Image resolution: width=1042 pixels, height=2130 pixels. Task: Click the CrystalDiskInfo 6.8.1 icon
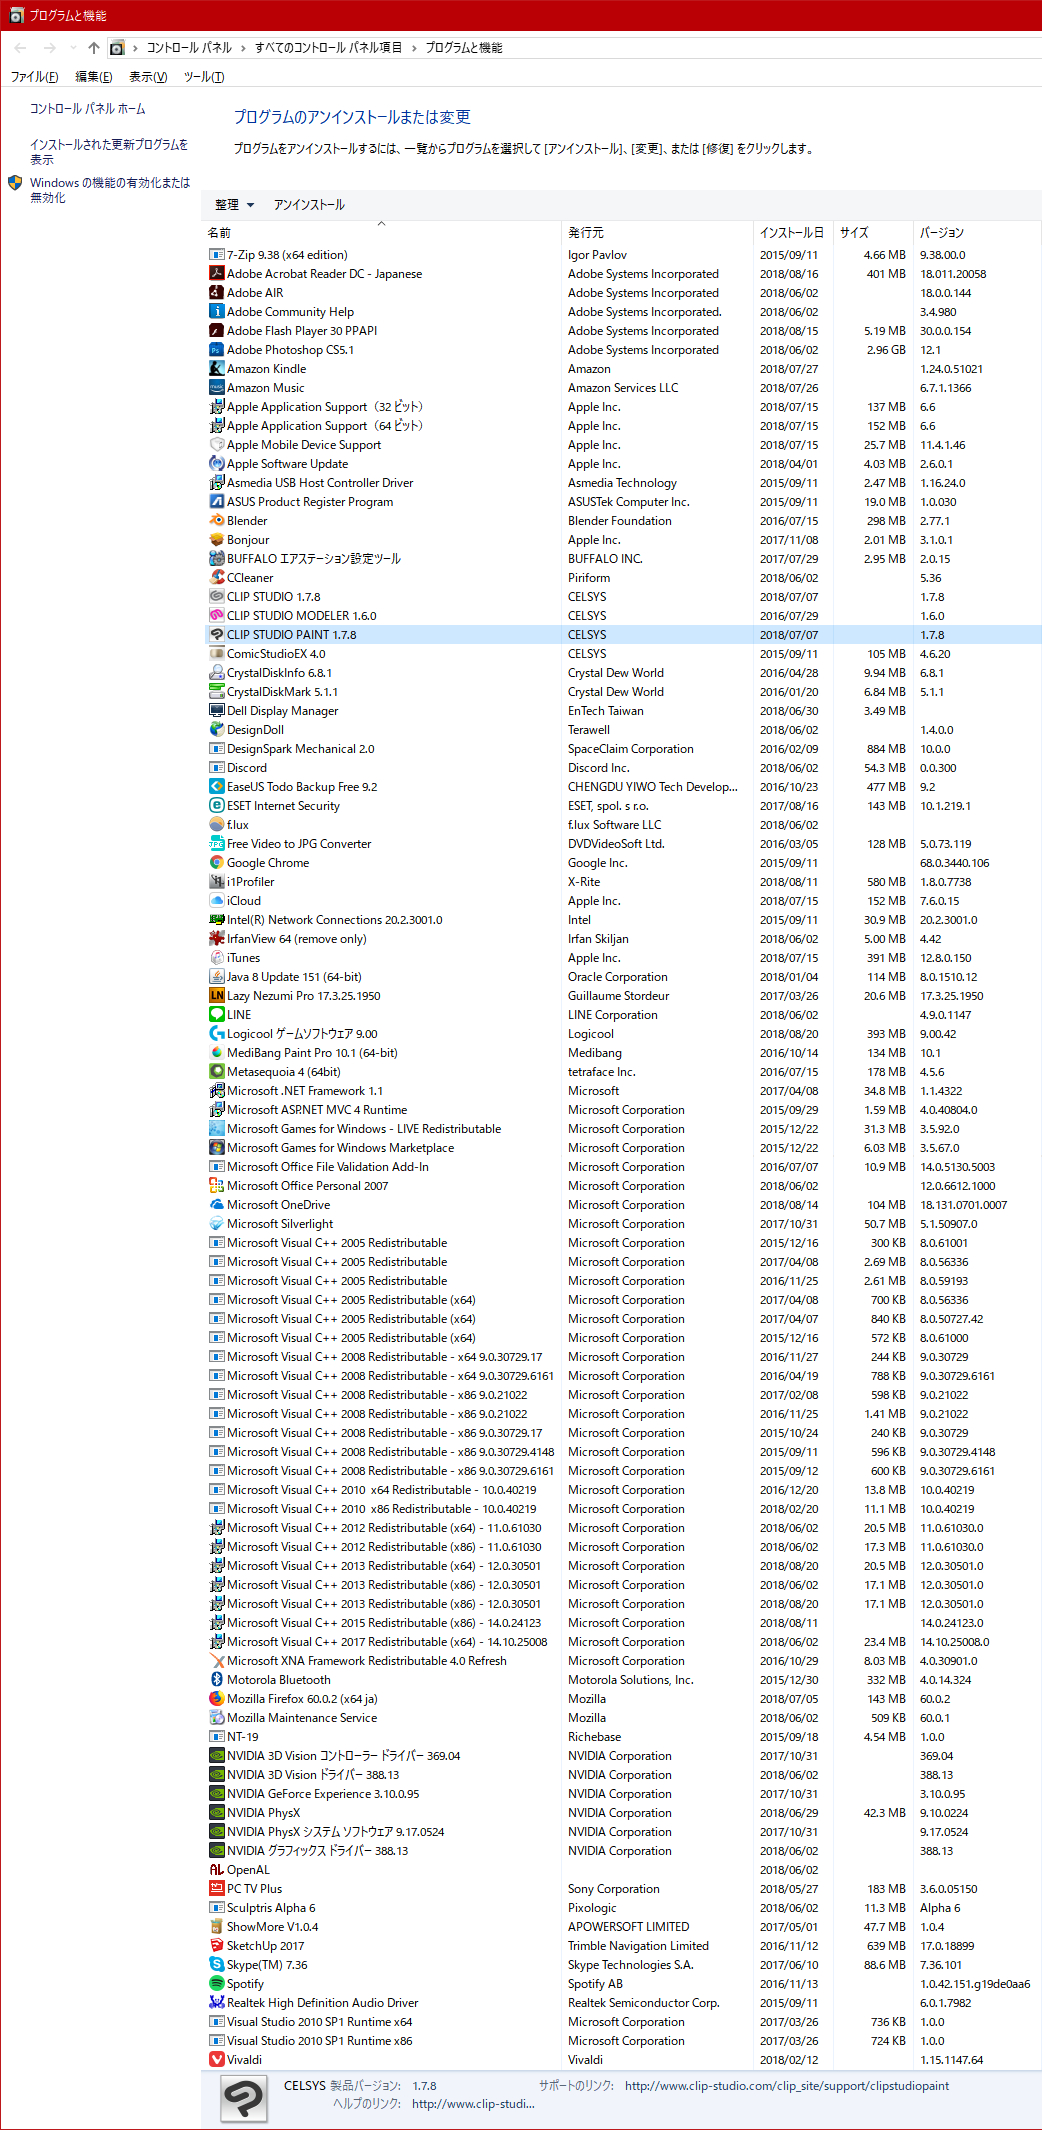pos(216,673)
